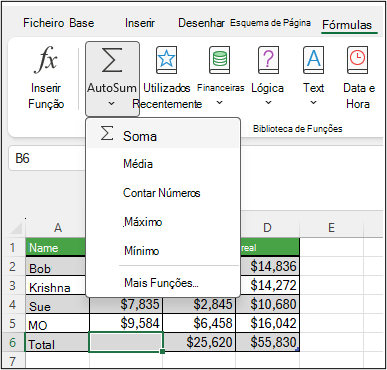Click the cell containing Krishna
Viewport: 387px width, 370px height.
[56, 286]
